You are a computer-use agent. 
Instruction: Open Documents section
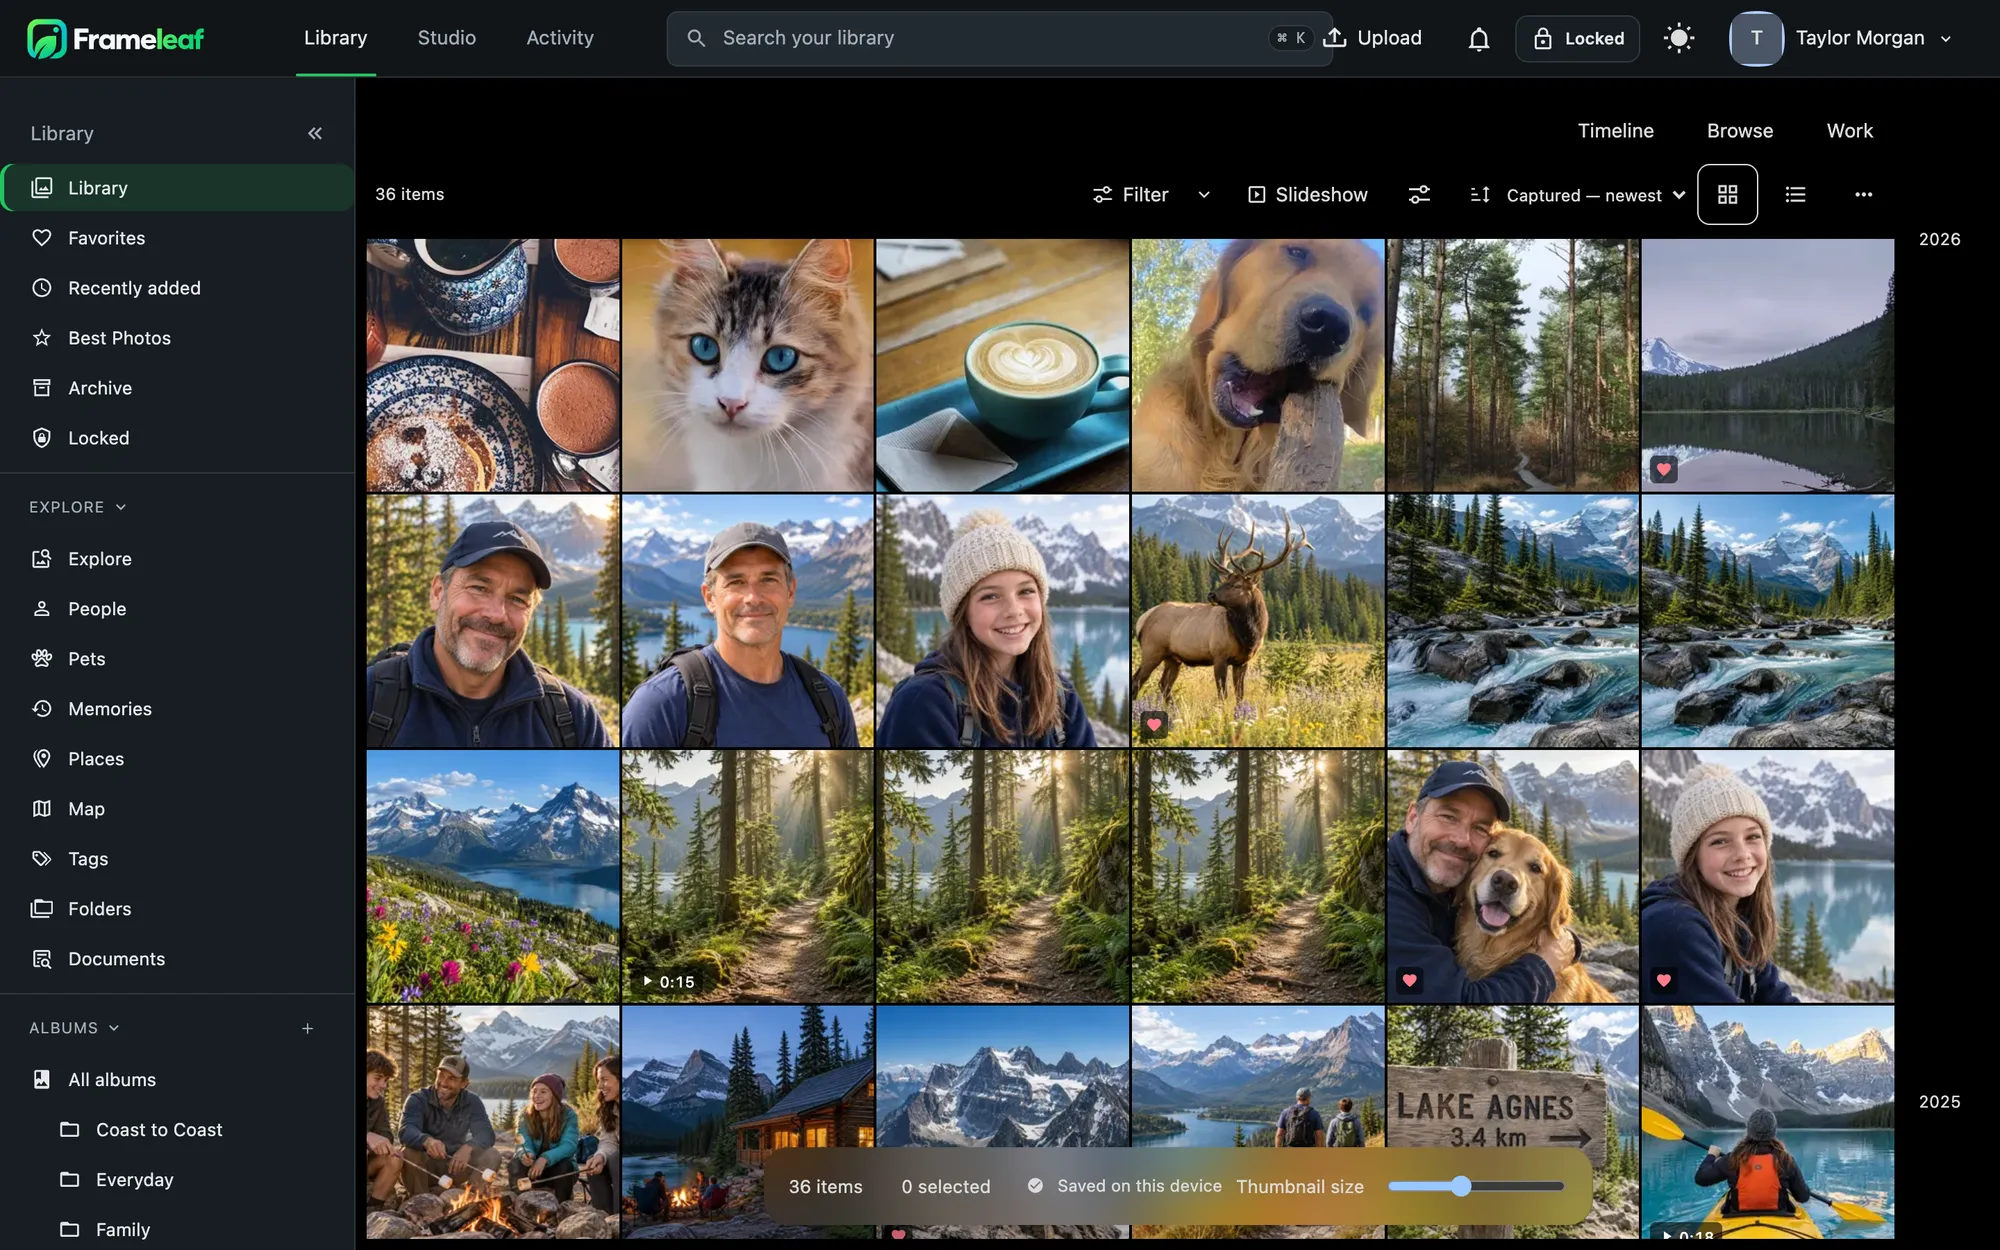[178, 959]
